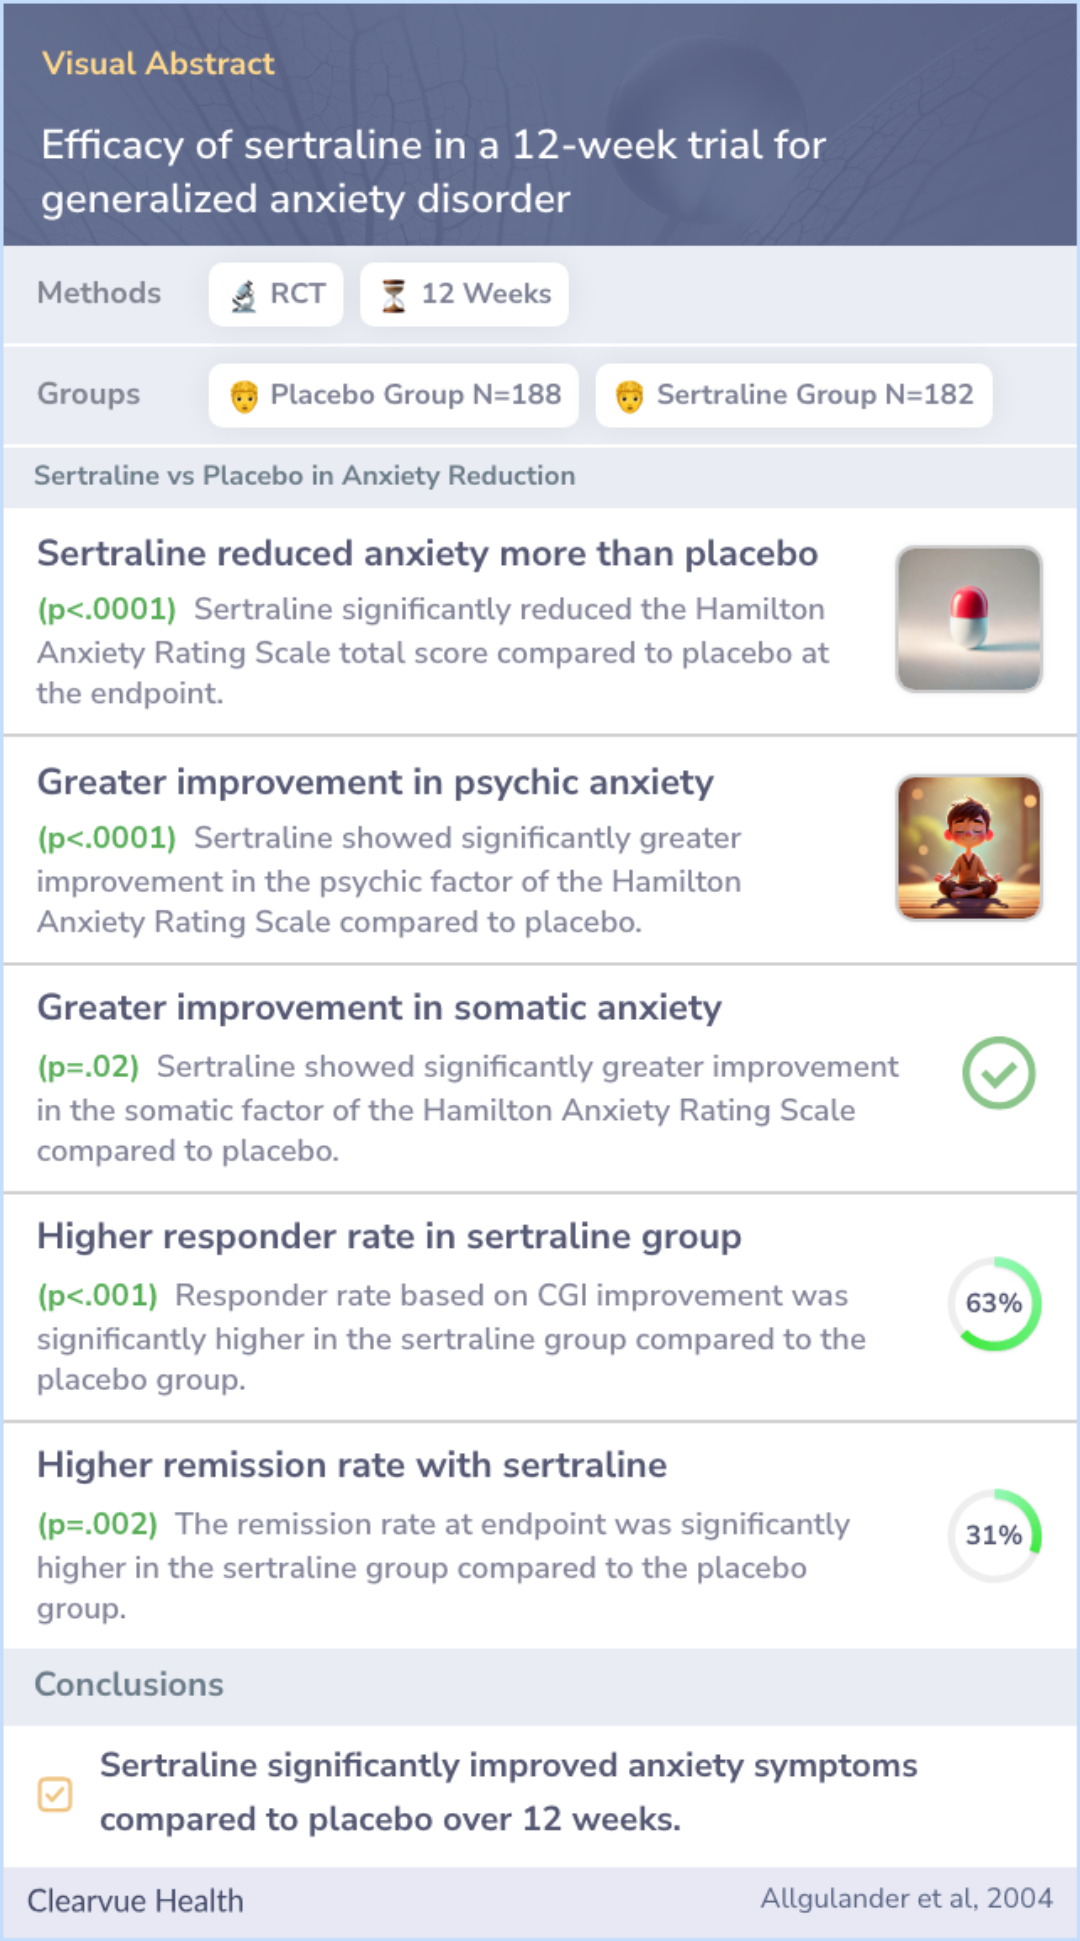The image size is (1080, 1941).
Task: Click the 63% responder rate ring
Action: pyautogui.click(x=995, y=1304)
